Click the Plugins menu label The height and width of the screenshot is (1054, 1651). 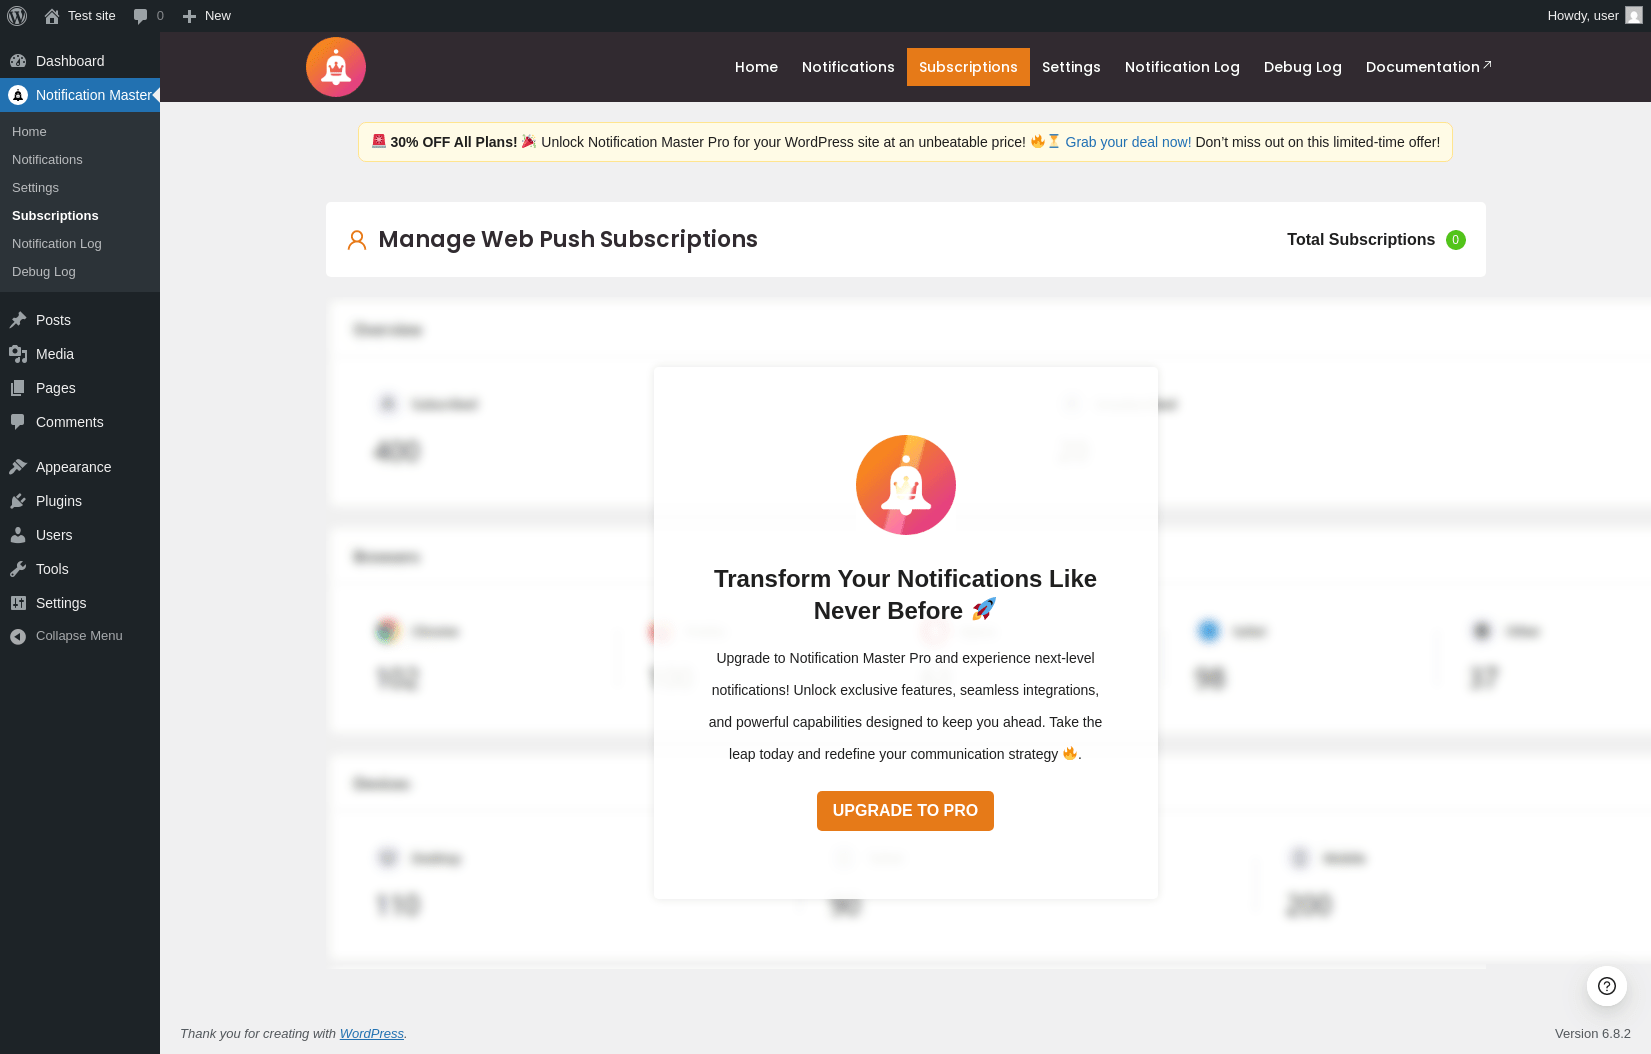pyautogui.click(x=59, y=501)
